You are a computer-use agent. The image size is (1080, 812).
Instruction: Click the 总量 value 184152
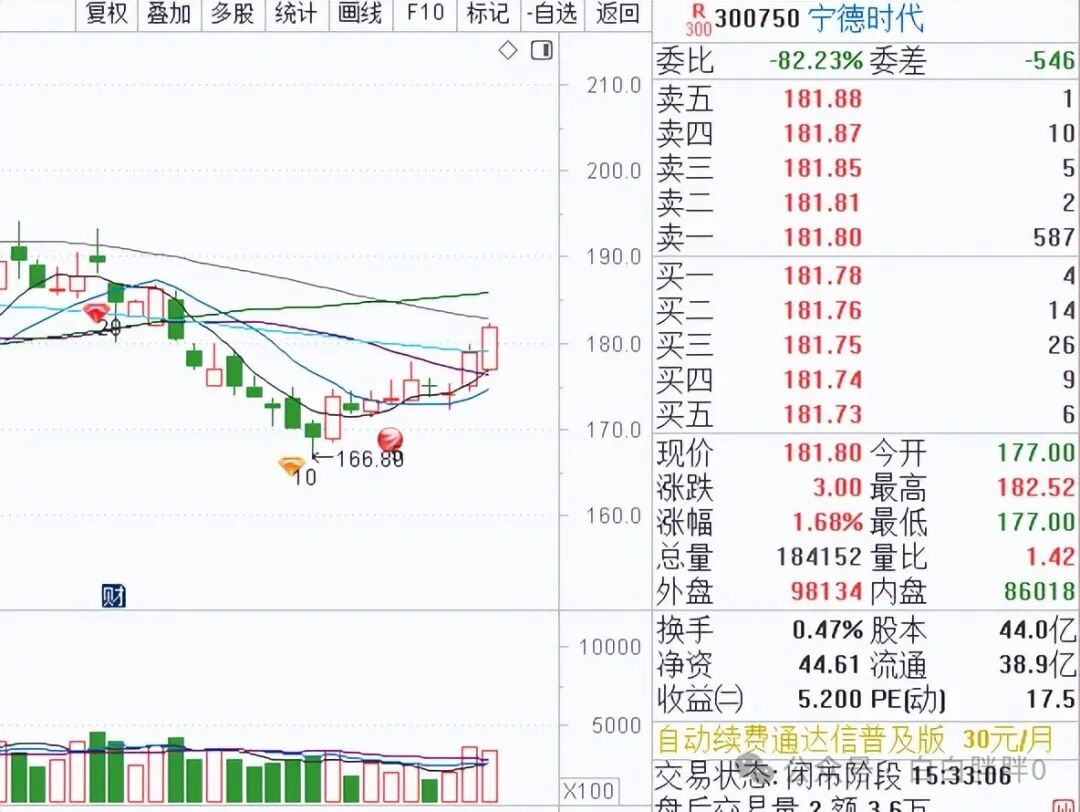pos(820,556)
